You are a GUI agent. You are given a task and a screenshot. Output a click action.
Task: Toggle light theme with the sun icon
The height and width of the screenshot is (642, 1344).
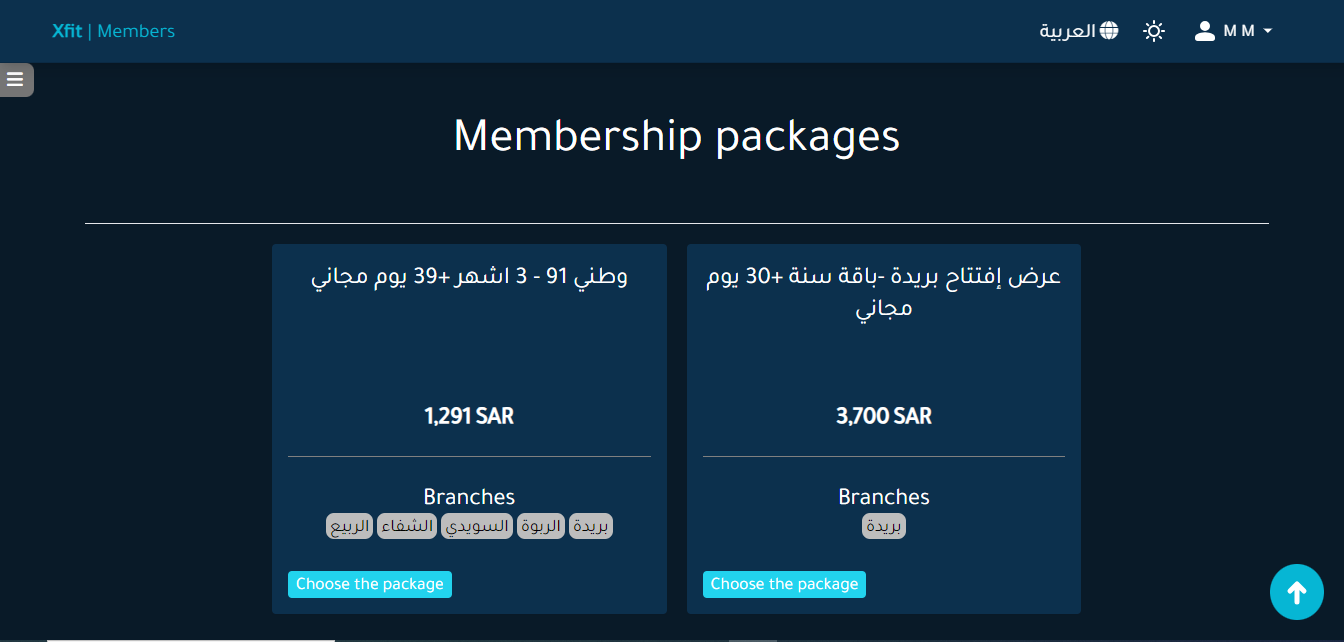pos(1154,31)
